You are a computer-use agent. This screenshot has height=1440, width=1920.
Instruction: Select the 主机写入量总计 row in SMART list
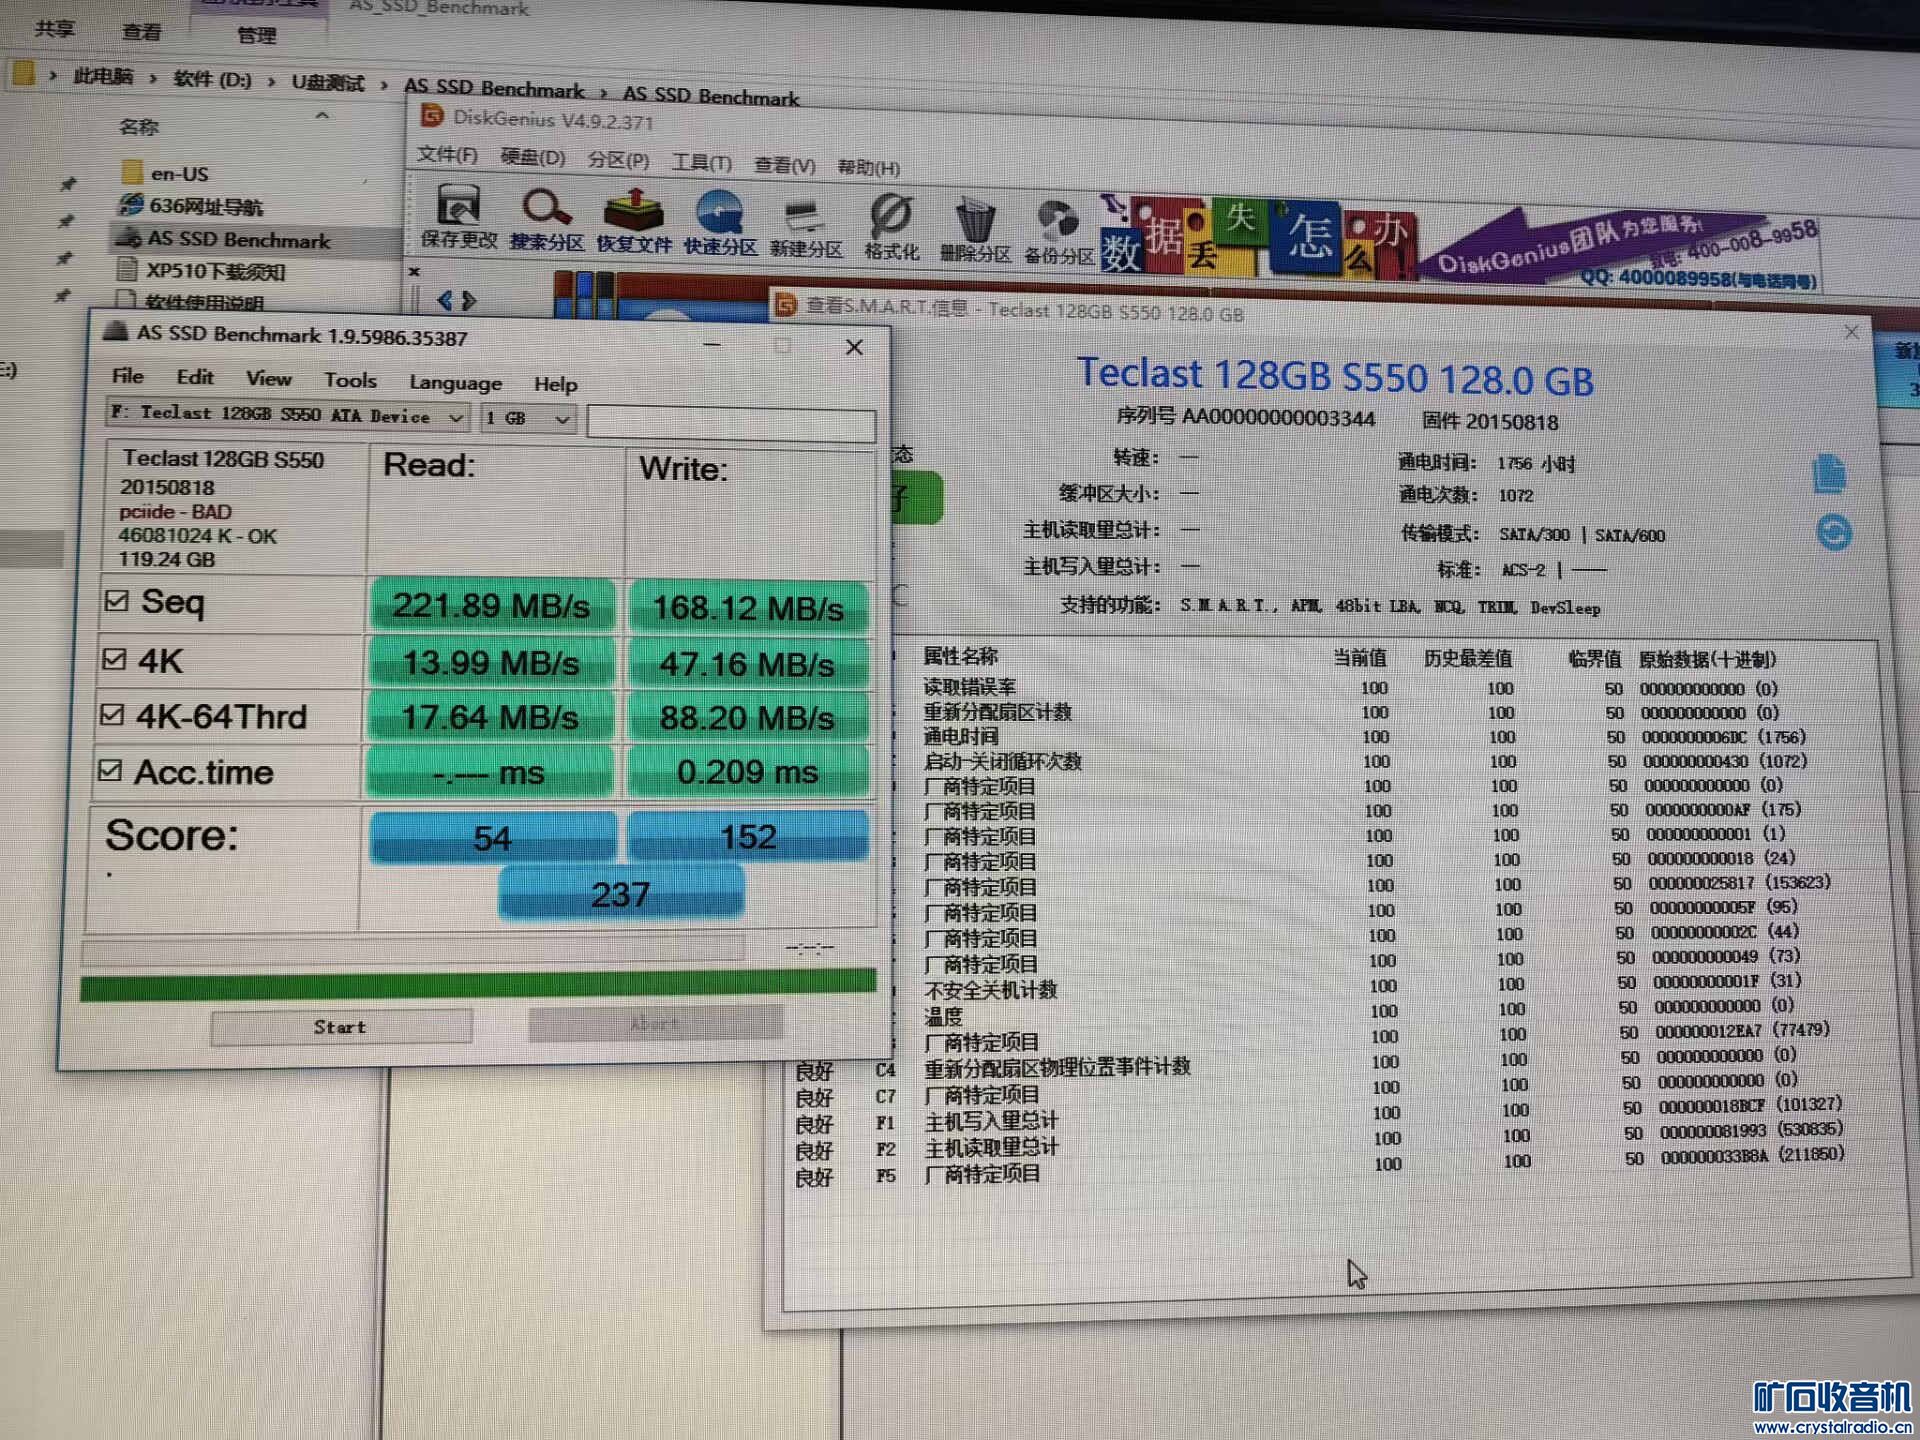[x=1320, y=1117]
